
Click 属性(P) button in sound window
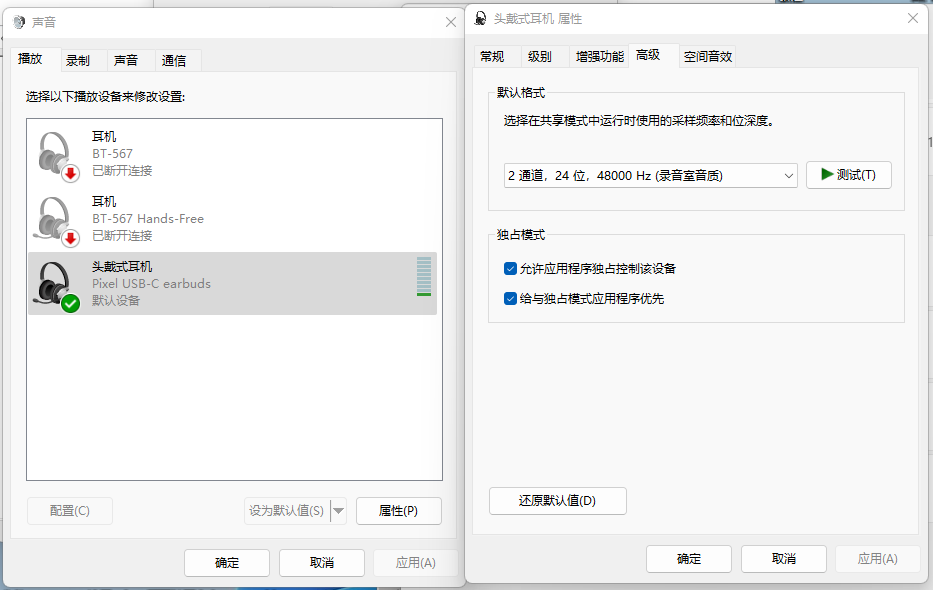399,511
